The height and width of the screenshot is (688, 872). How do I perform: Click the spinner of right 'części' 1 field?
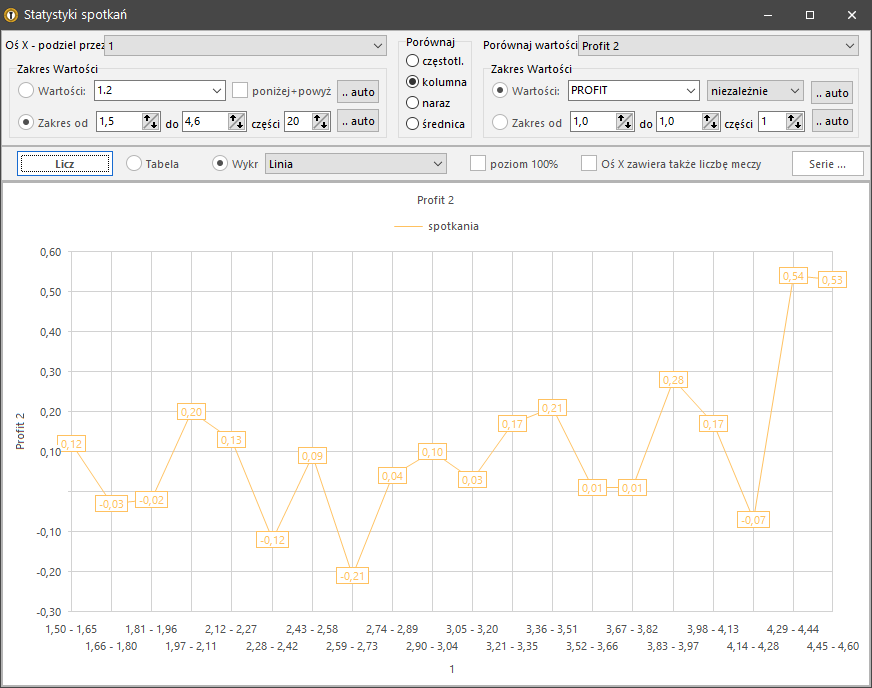[794, 121]
